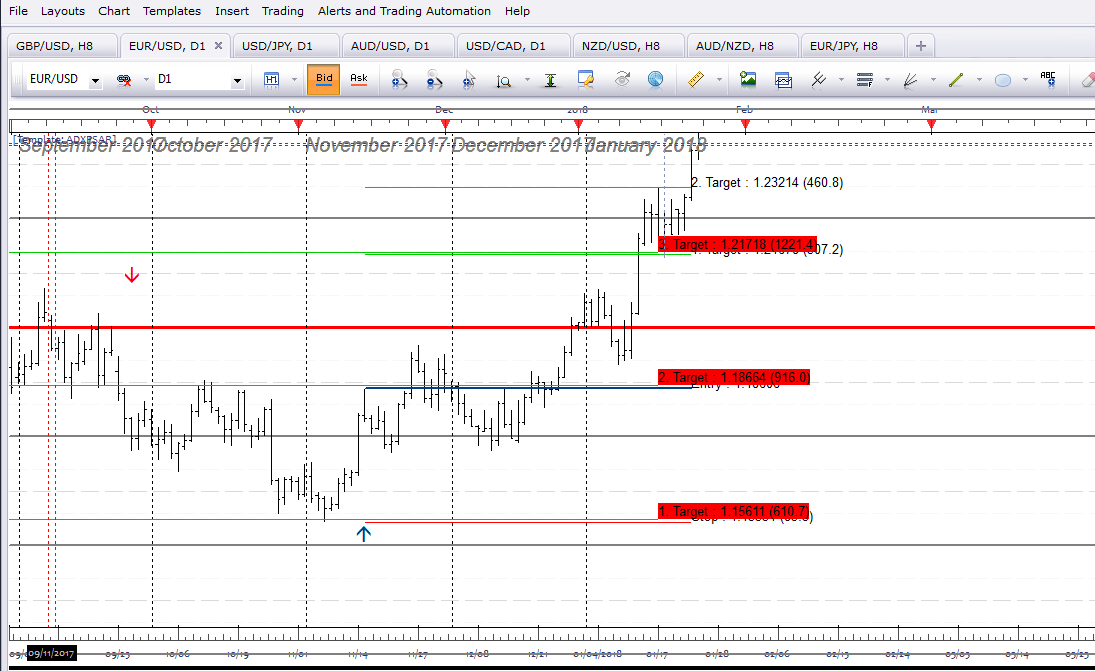The image size is (1095, 671).
Task: Switch to USD/CAD, D1 tab
Action: (513, 46)
